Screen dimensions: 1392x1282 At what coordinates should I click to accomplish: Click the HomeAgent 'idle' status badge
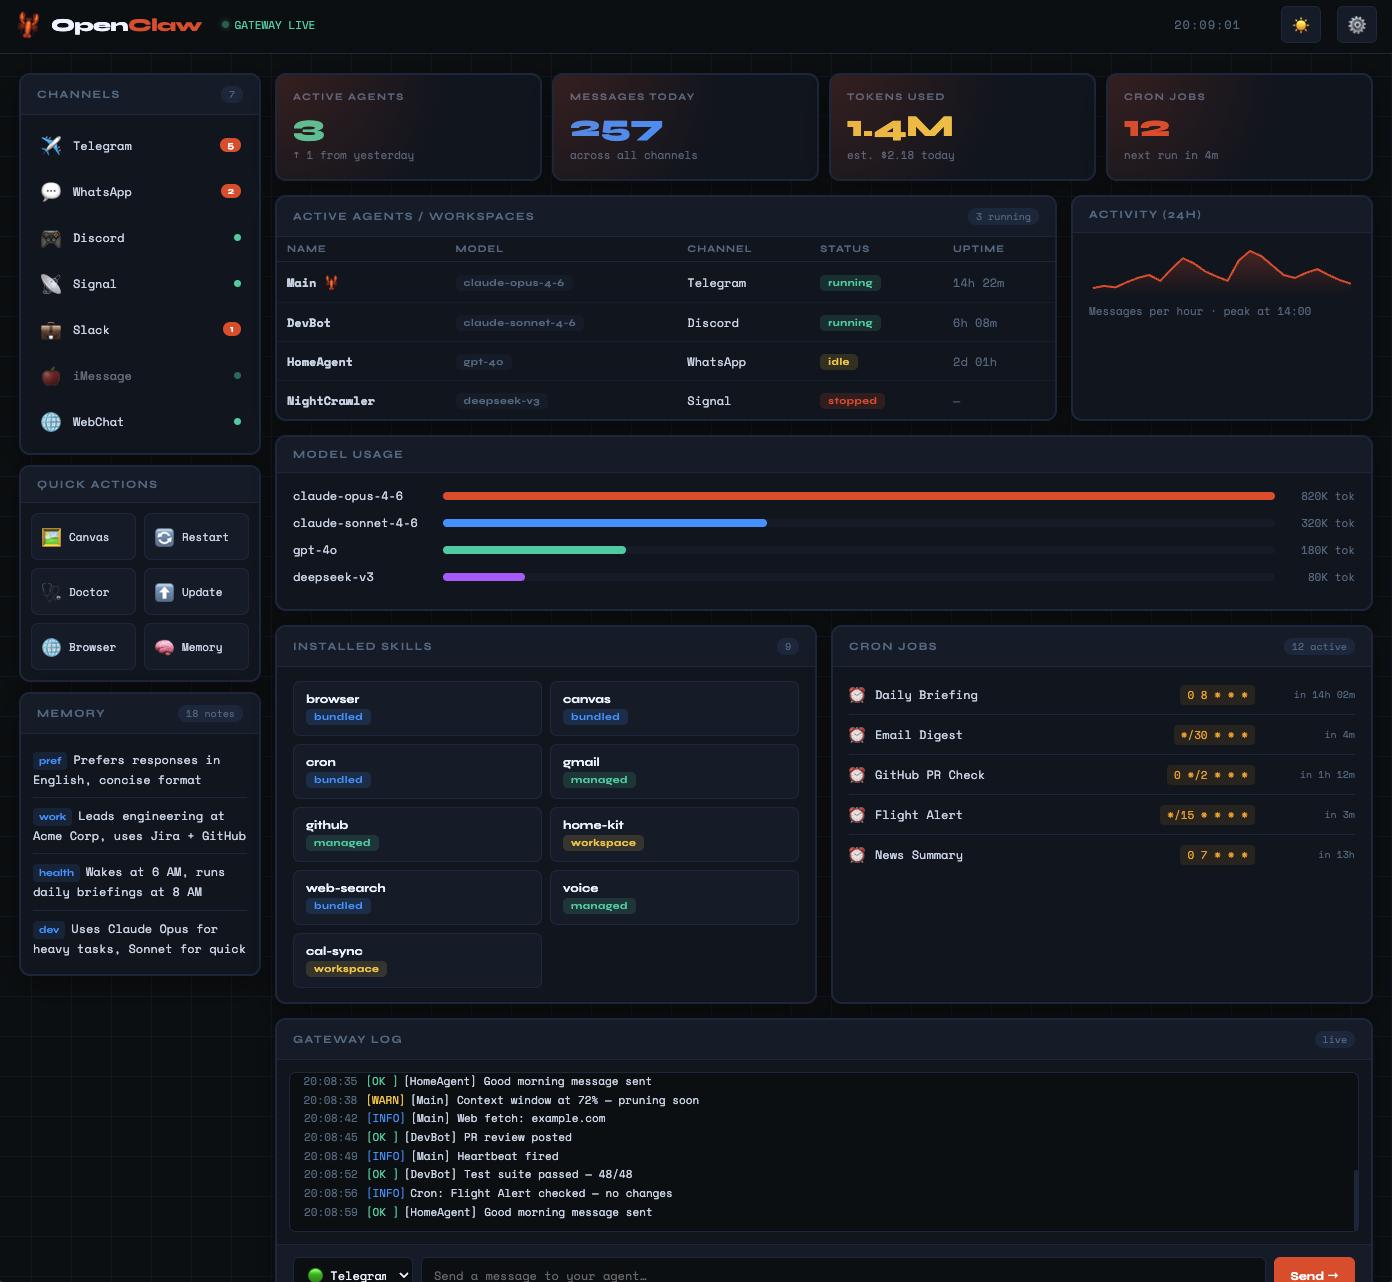coord(838,362)
